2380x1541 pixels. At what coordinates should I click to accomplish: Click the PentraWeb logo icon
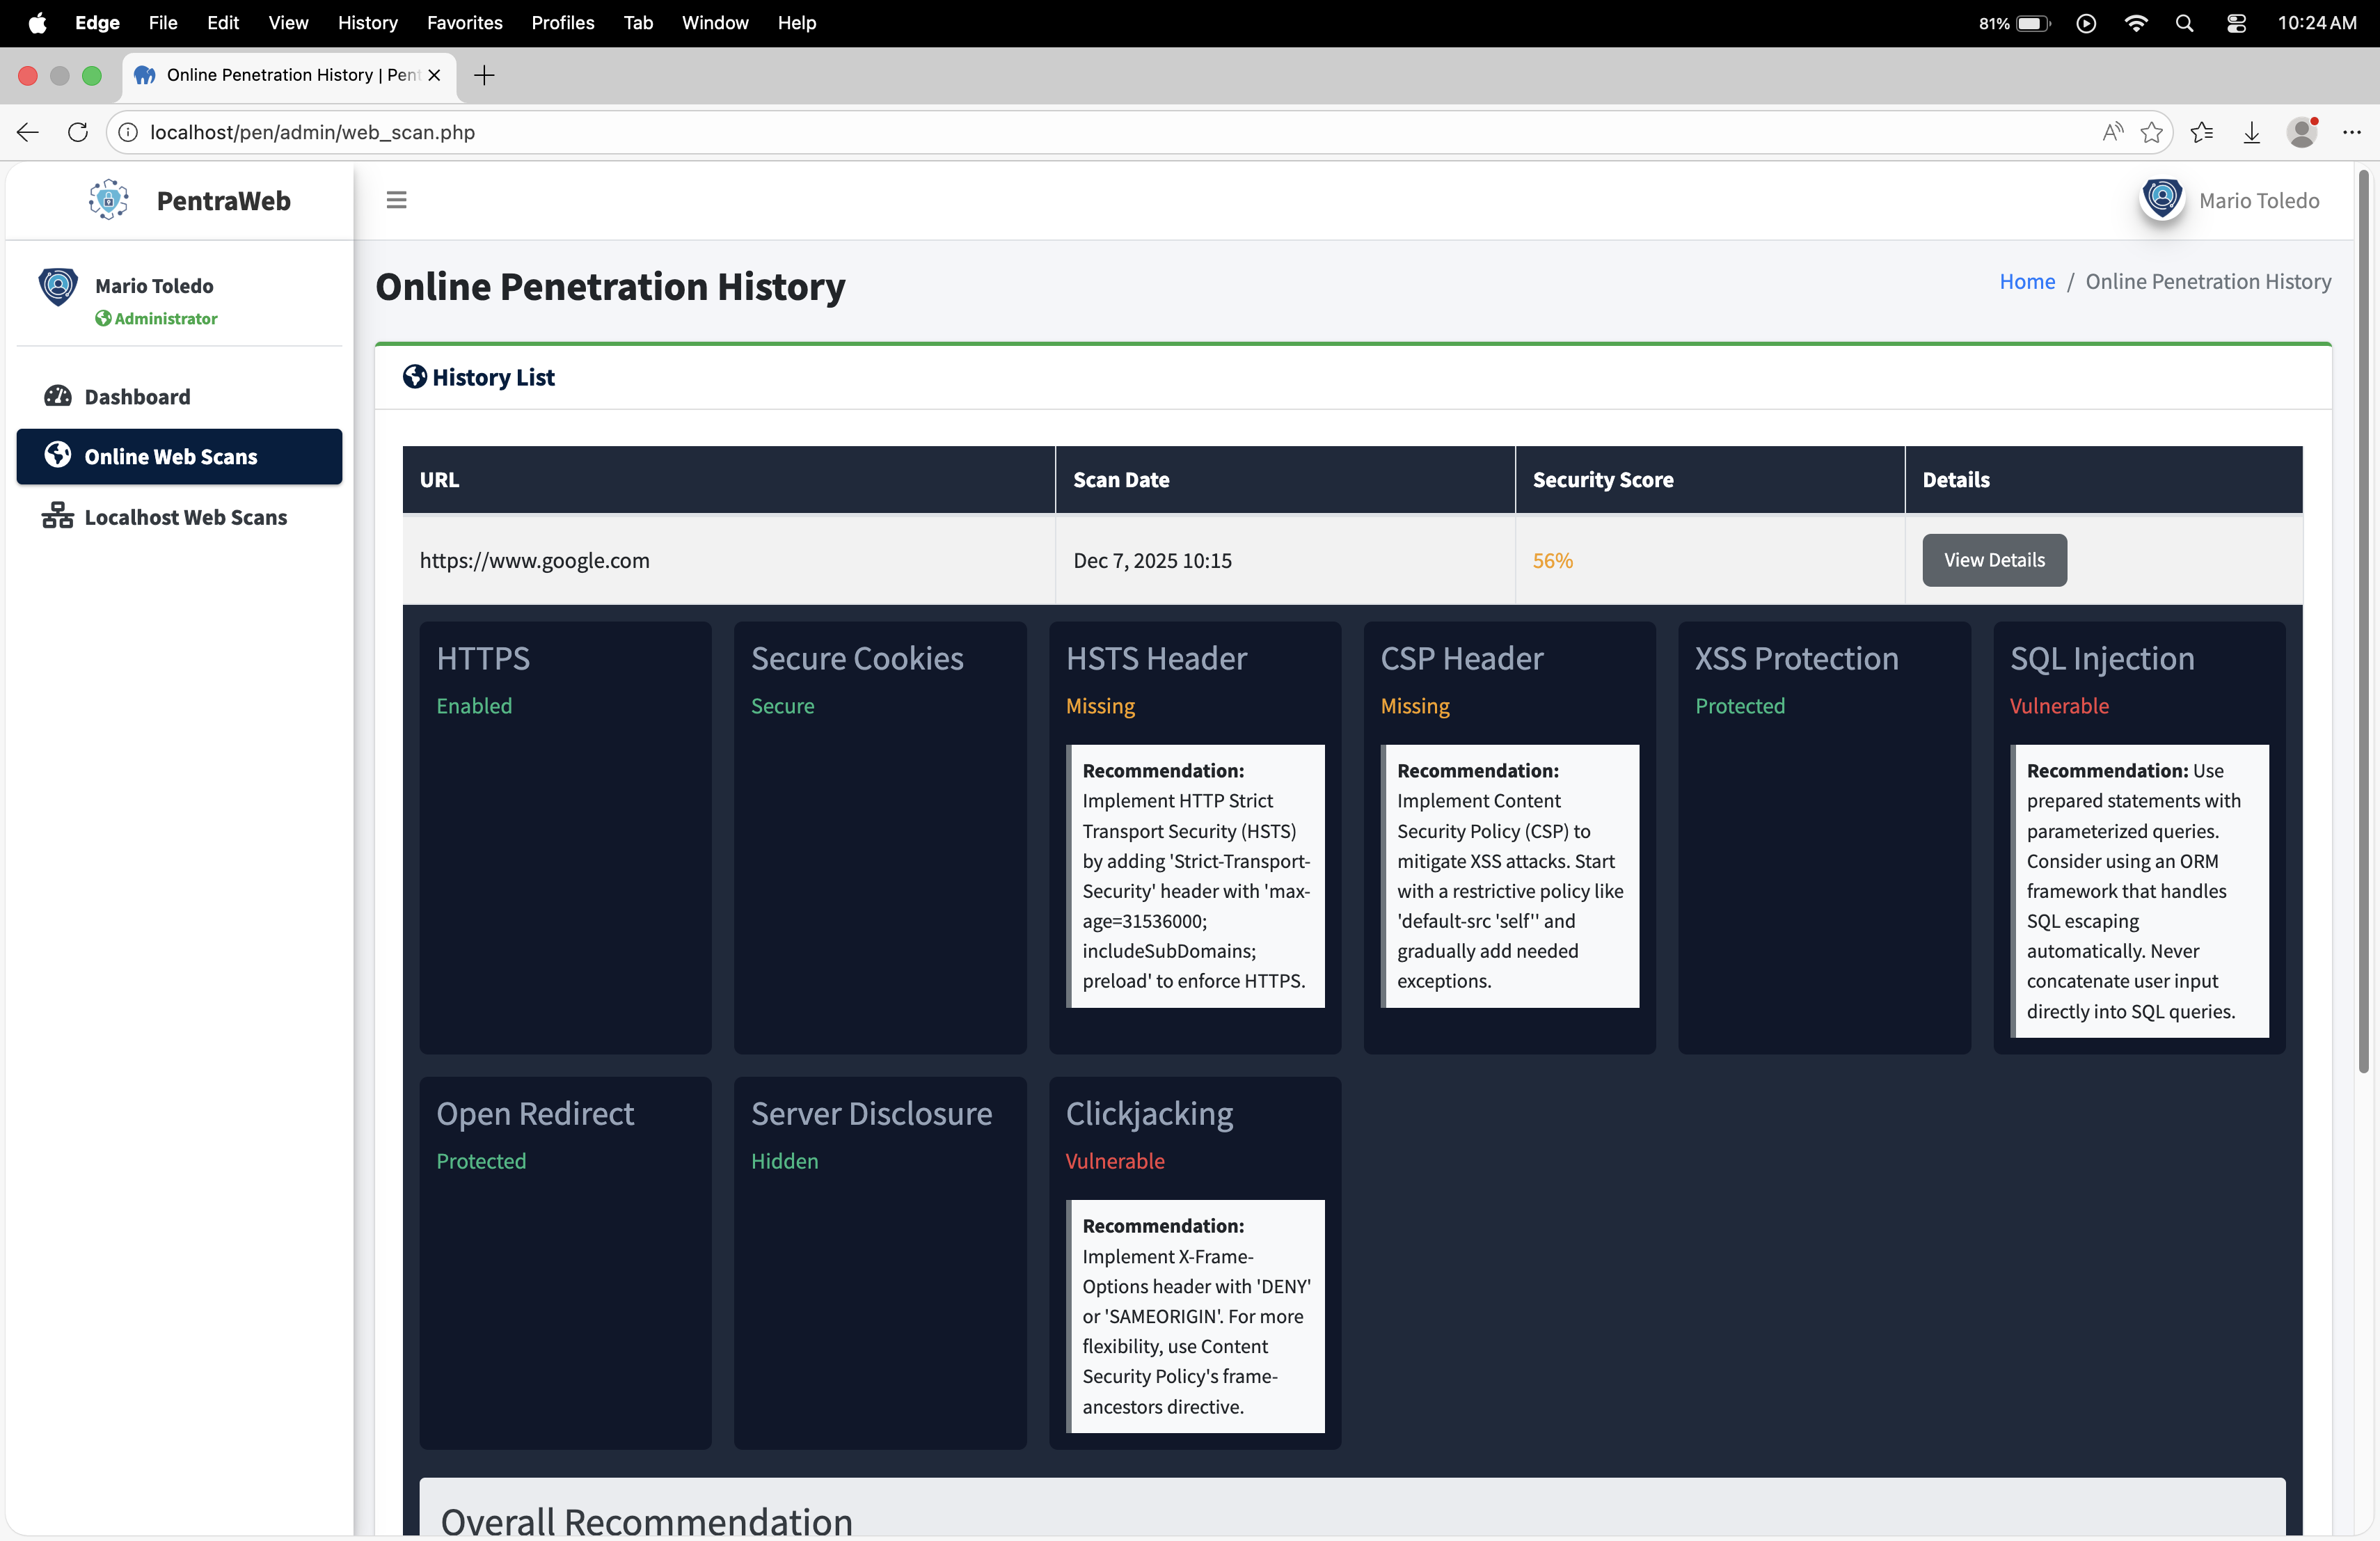point(108,200)
